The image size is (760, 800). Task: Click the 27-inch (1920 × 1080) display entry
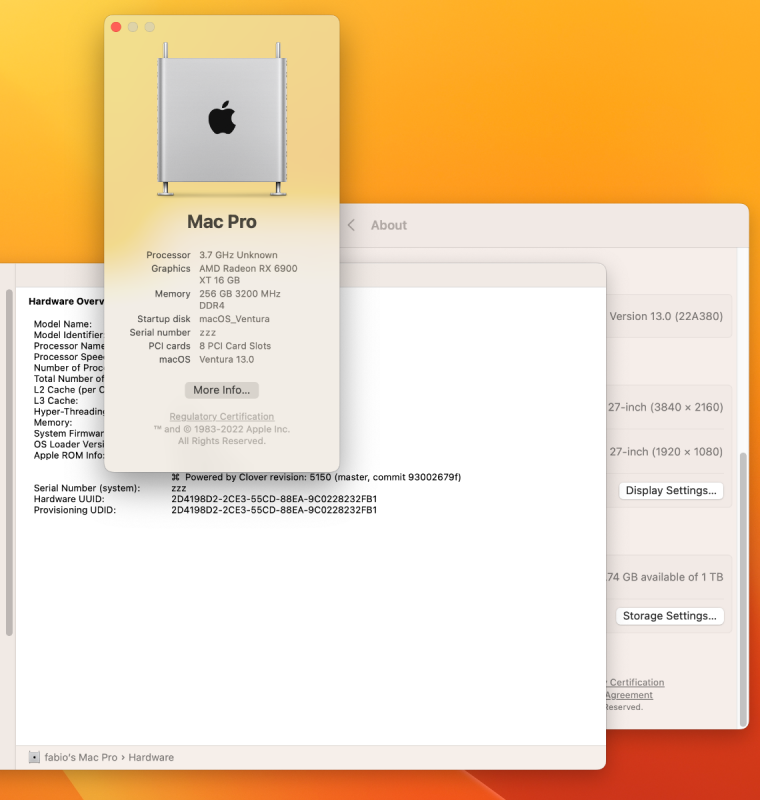point(666,452)
